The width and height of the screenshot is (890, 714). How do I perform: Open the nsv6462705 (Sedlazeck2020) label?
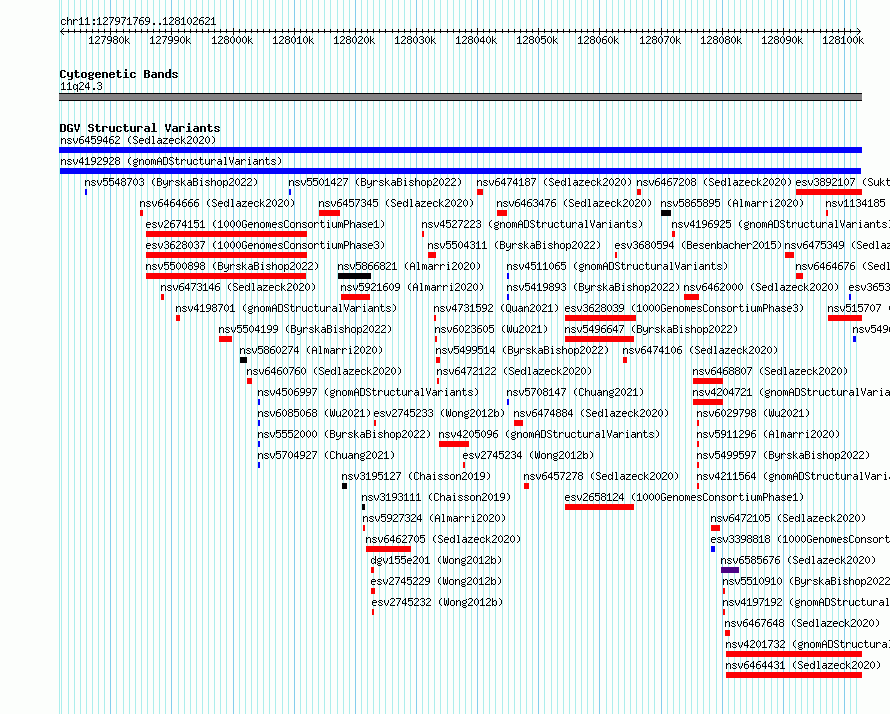tap(443, 539)
